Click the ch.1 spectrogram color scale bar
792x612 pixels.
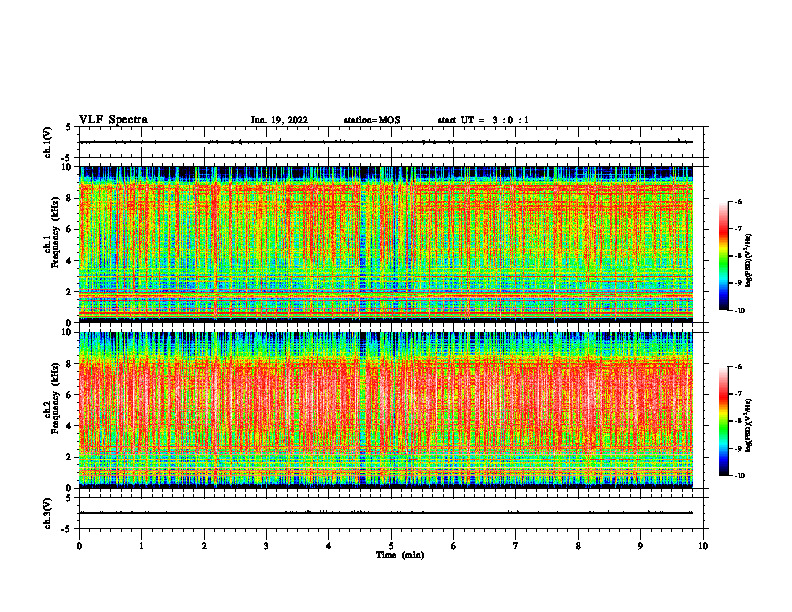tap(723, 256)
